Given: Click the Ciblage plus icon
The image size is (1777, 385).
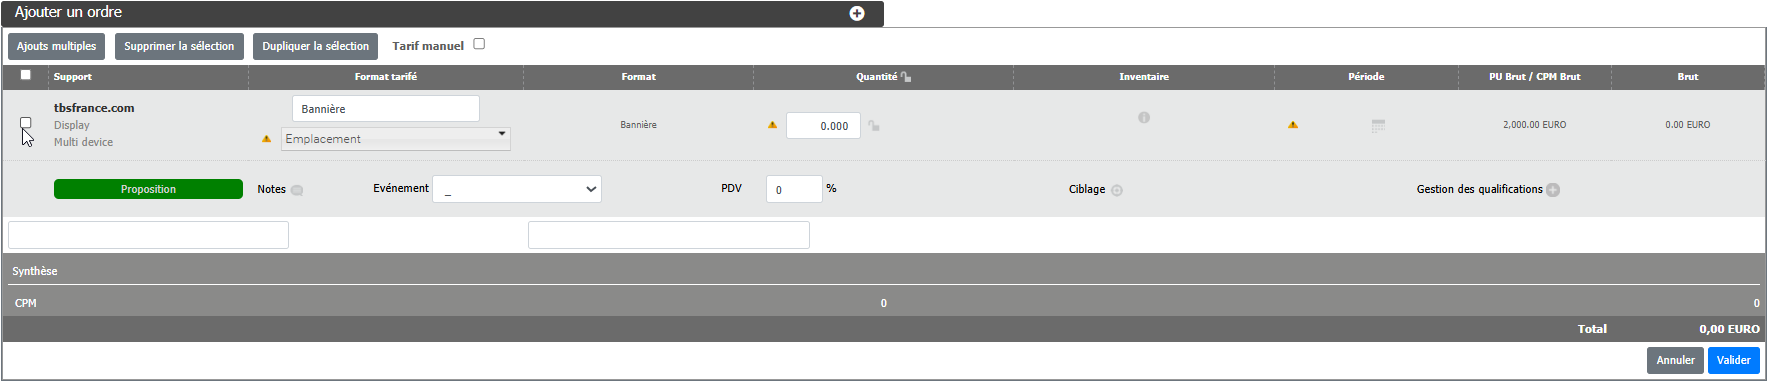Looking at the screenshot, I should (x=1117, y=190).
